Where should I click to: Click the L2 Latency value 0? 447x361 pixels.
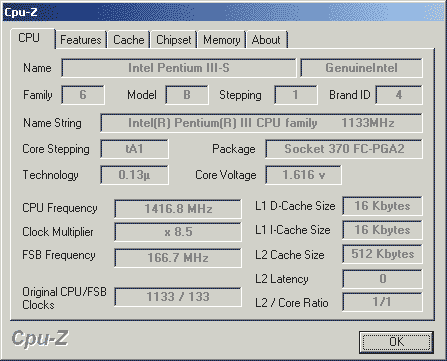point(382,279)
